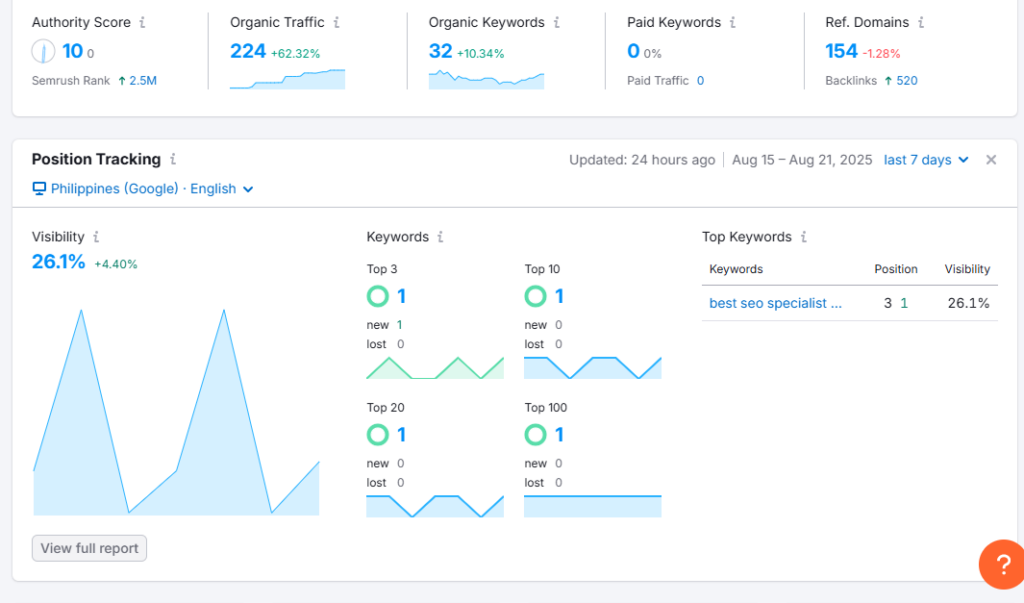The height and width of the screenshot is (603, 1024).
Task: Click info icon next to Visibility
Action: (96, 237)
